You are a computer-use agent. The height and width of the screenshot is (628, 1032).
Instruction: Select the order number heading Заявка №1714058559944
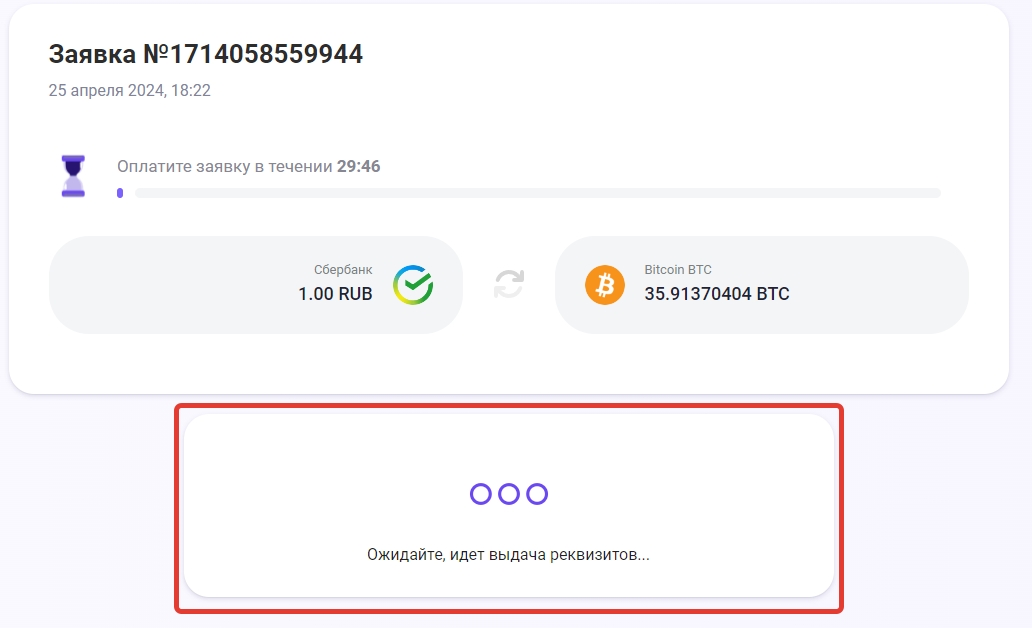pyautogui.click(x=205, y=55)
